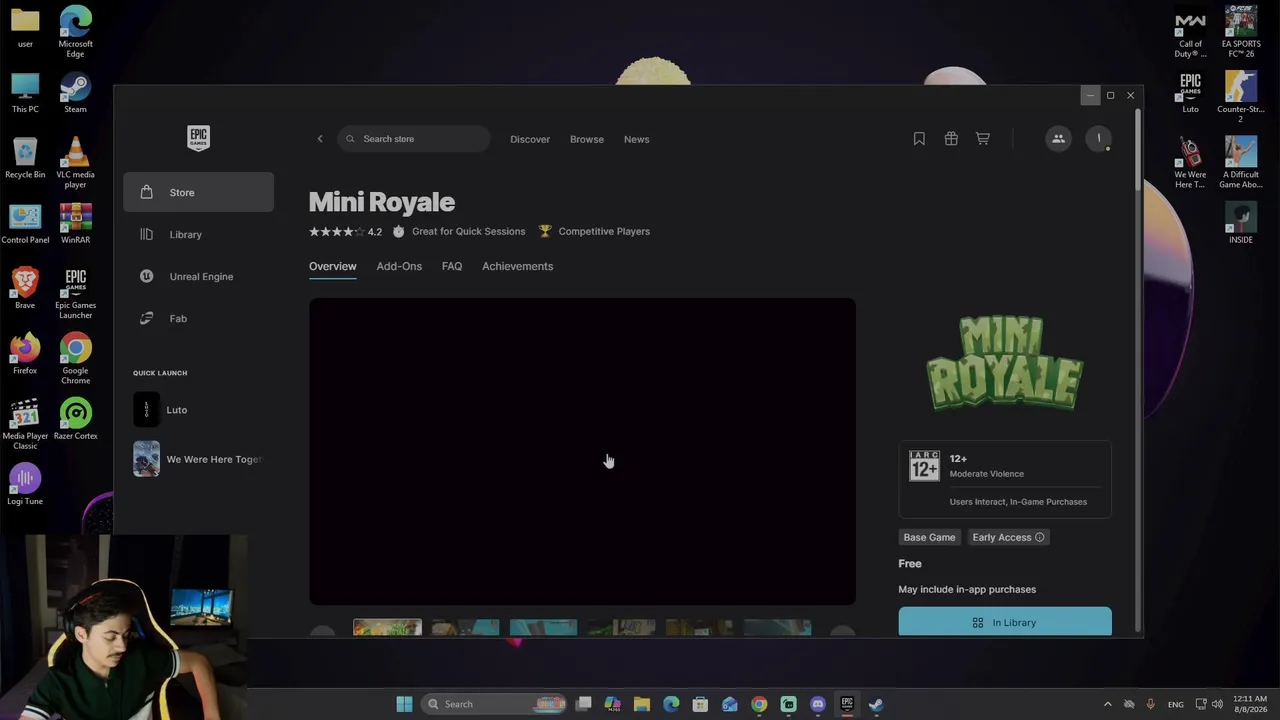Click the In Library button
Screen dimensions: 1280x720
pyautogui.click(x=1004, y=621)
